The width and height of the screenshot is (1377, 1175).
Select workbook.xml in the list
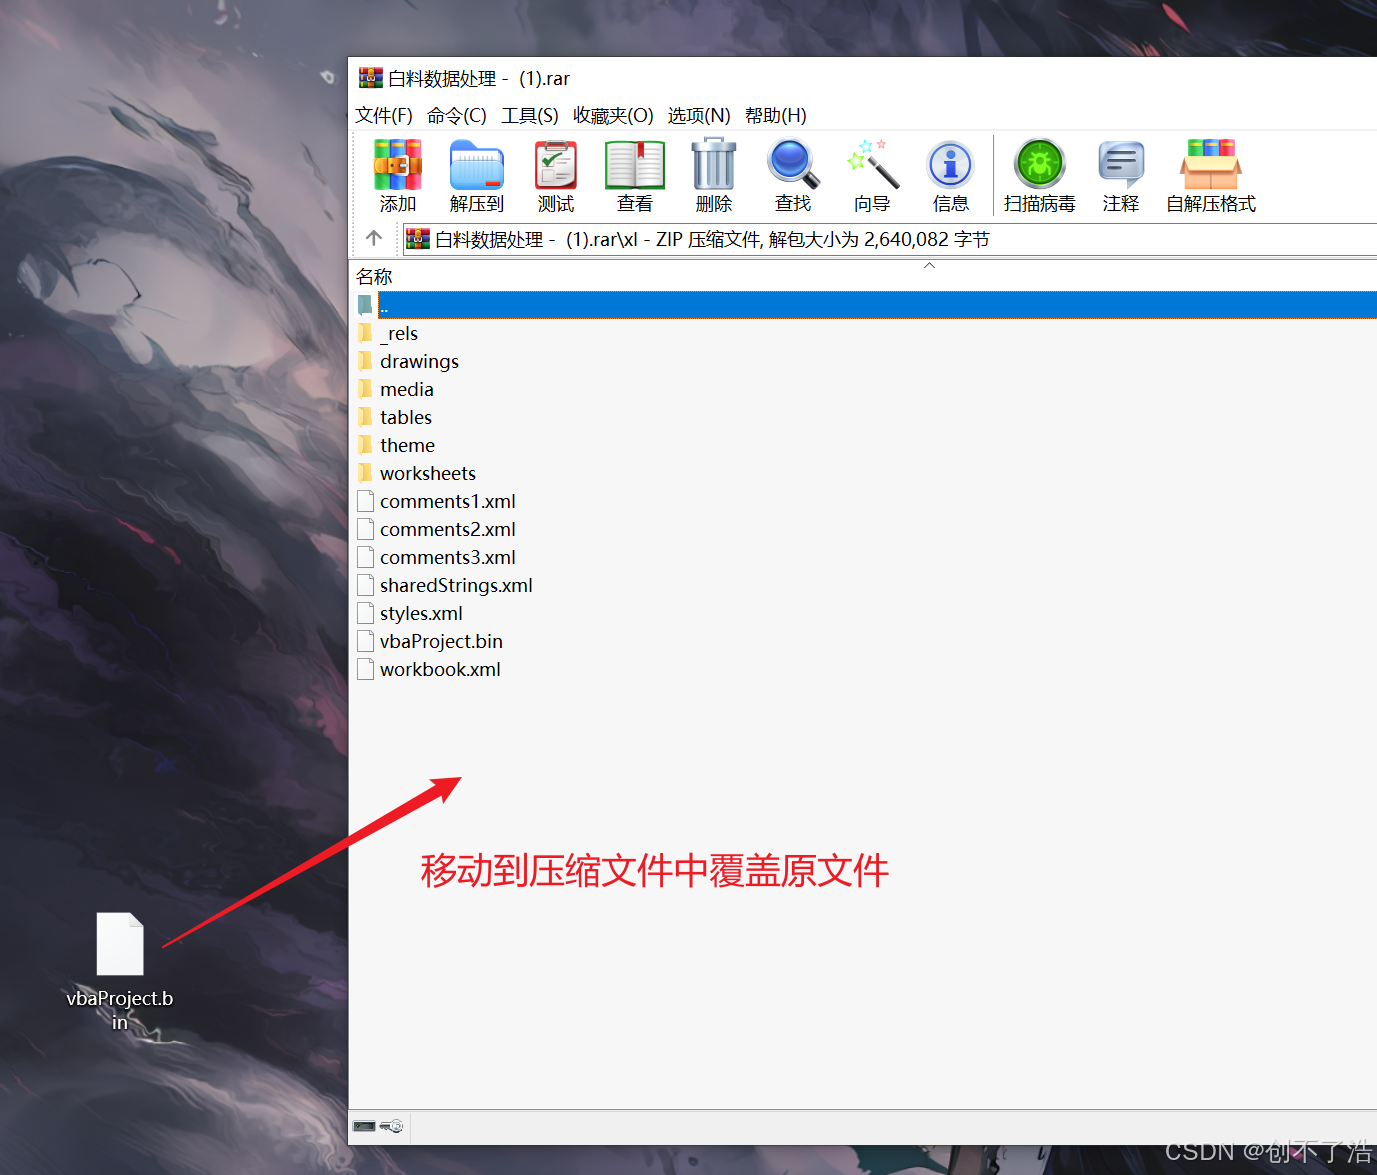click(x=440, y=669)
